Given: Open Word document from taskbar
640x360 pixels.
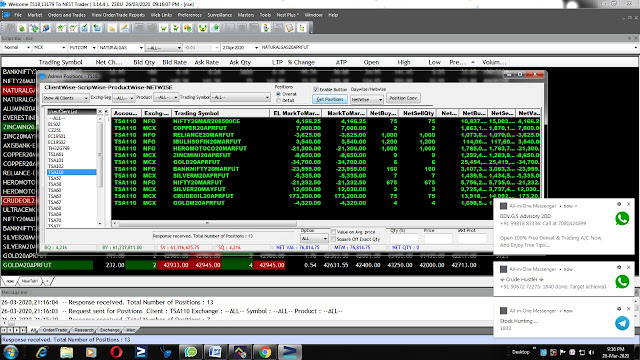Looking at the screenshot, I should [x=215, y=352].
